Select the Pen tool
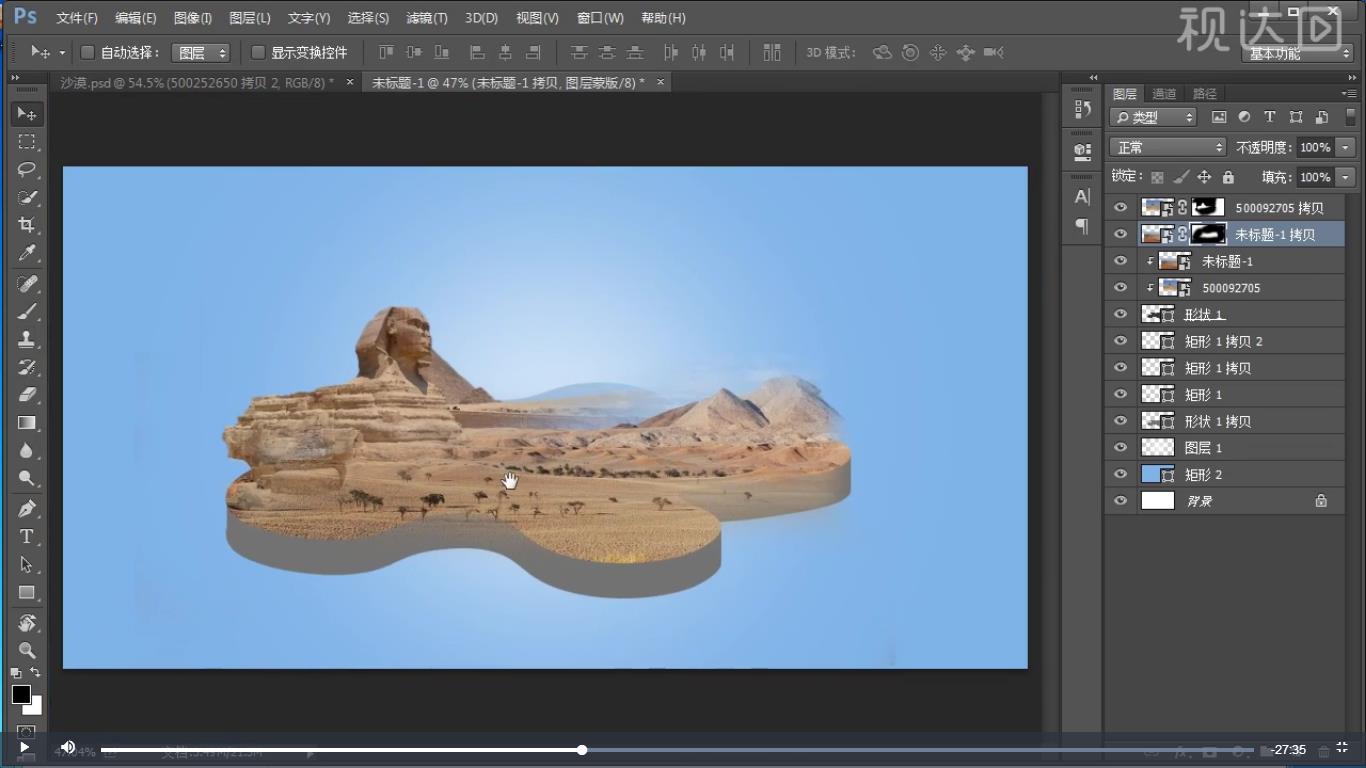 click(x=27, y=508)
